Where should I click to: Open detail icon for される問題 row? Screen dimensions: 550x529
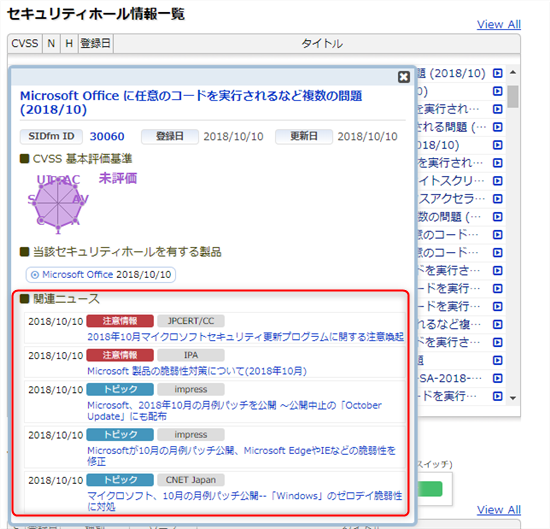497,127
